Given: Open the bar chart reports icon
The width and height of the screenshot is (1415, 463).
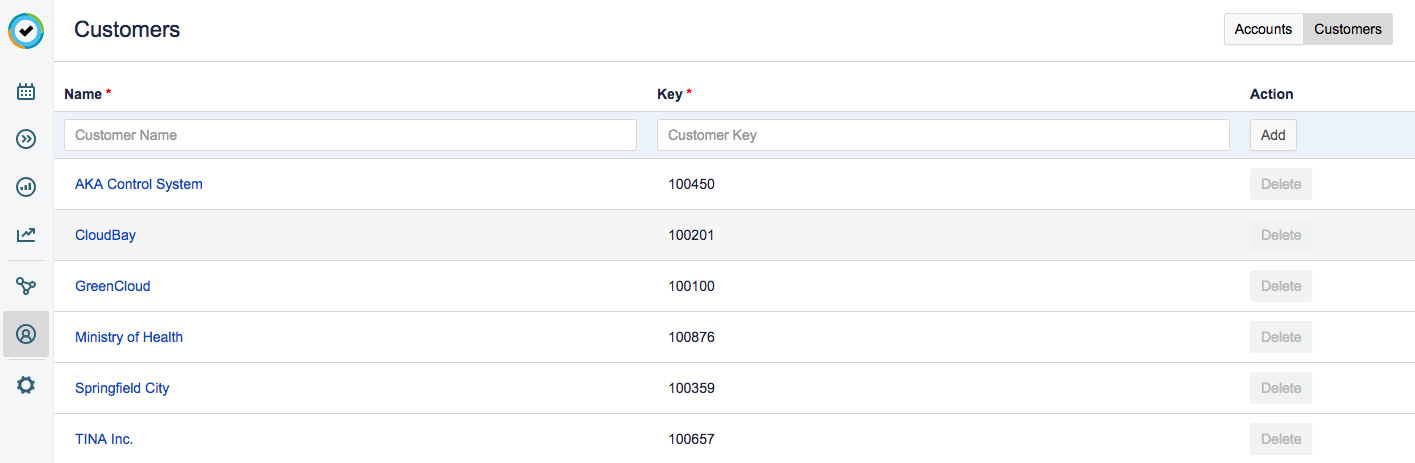Looking at the screenshot, I should tap(26, 187).
